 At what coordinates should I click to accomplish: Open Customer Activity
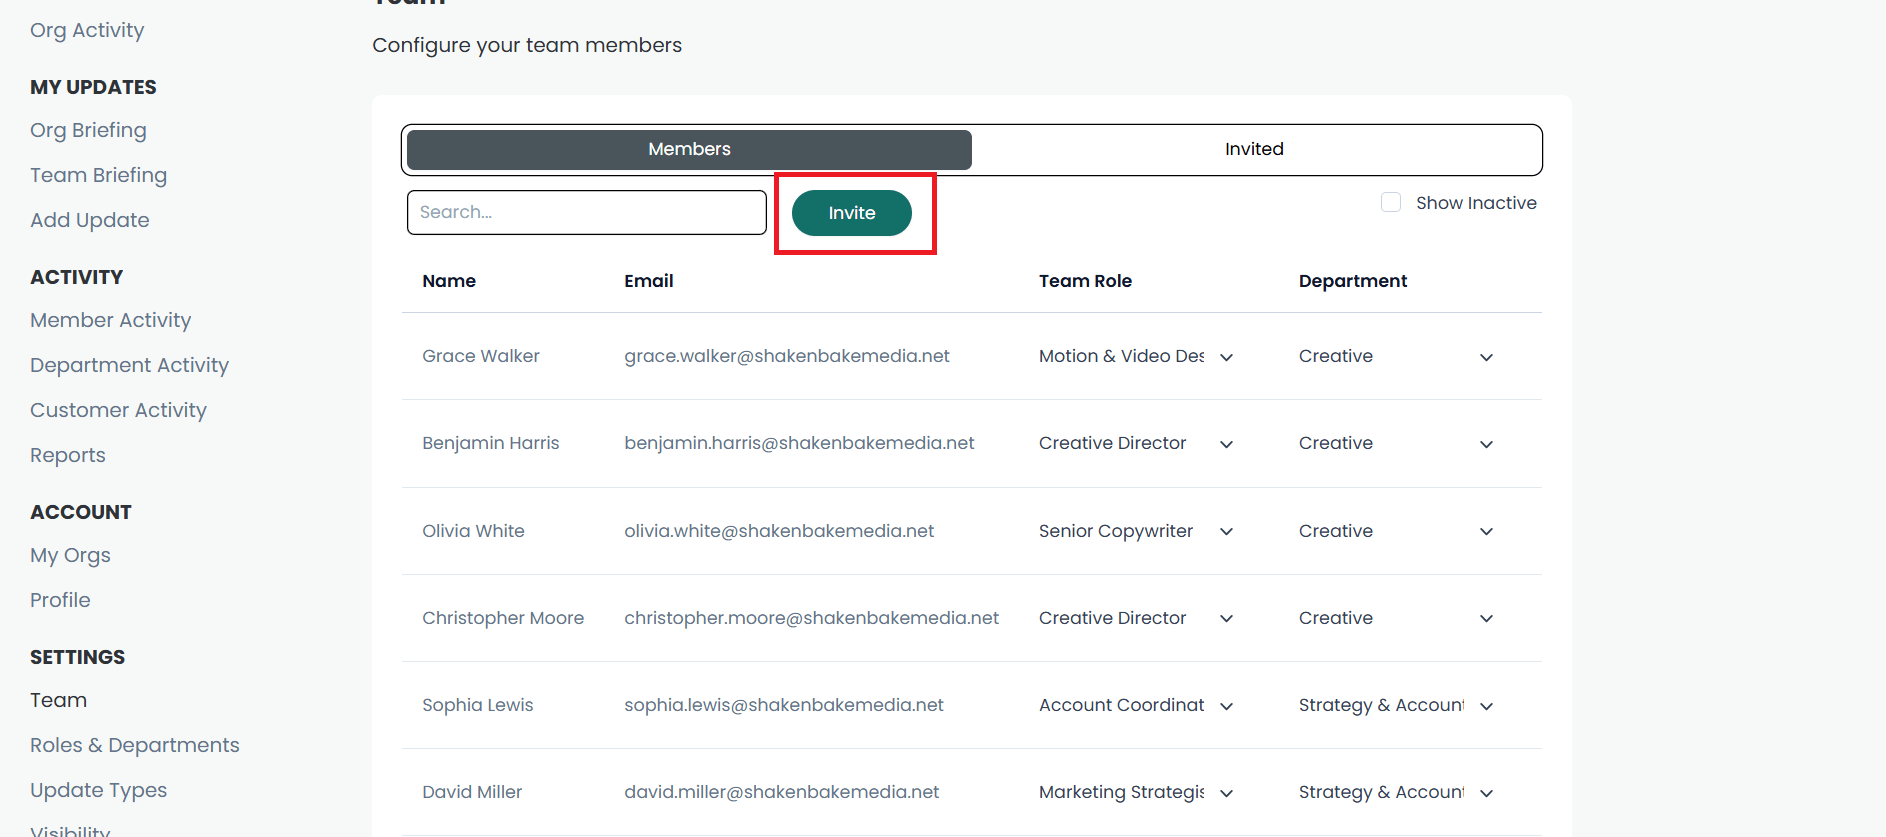click(118, 410)
